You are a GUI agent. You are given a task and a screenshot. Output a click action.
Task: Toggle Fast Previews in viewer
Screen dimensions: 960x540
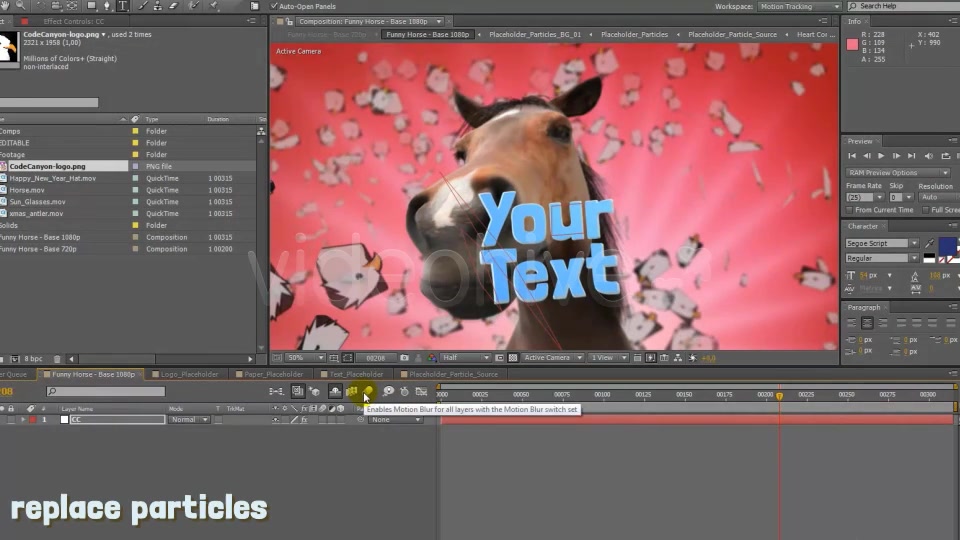pyautogui.click(x=651, y=358)
